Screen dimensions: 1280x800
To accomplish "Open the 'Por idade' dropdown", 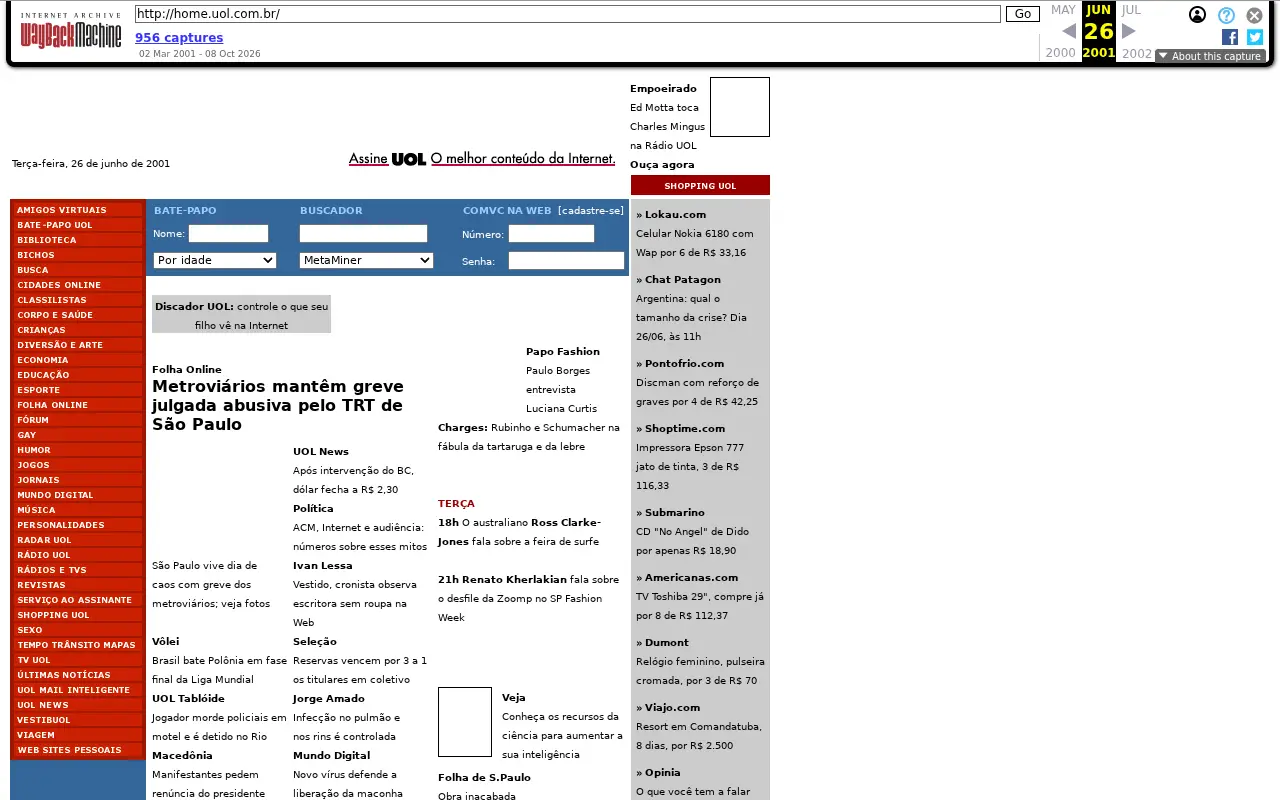I will point(215,260).
